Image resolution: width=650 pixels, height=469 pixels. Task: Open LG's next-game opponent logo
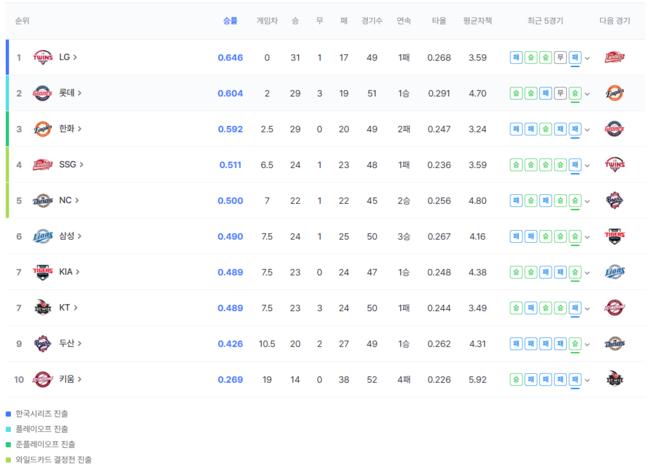click(614, 57)
